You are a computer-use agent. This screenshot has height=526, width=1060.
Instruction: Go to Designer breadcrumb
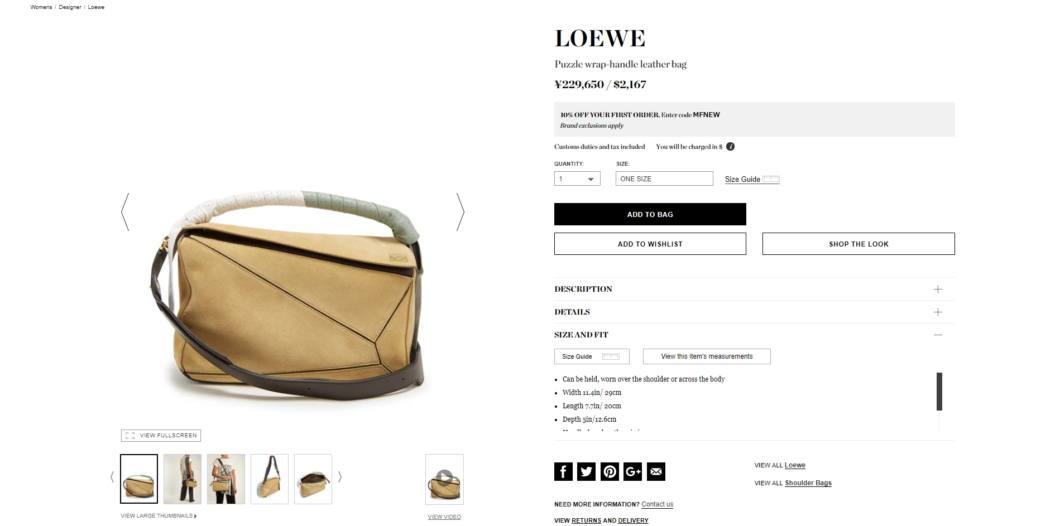[x=70, y=7]
